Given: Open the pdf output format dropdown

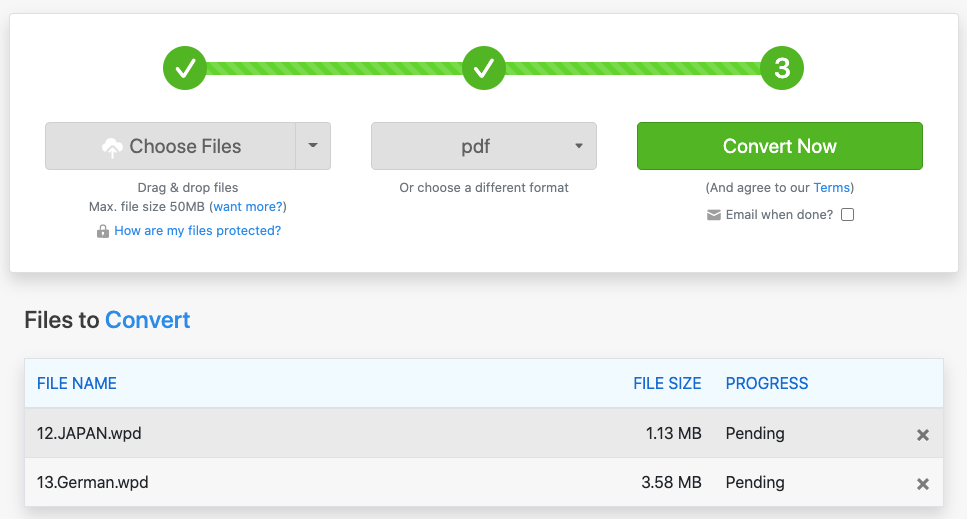Looking at the screenshot, I should [484, 146].
